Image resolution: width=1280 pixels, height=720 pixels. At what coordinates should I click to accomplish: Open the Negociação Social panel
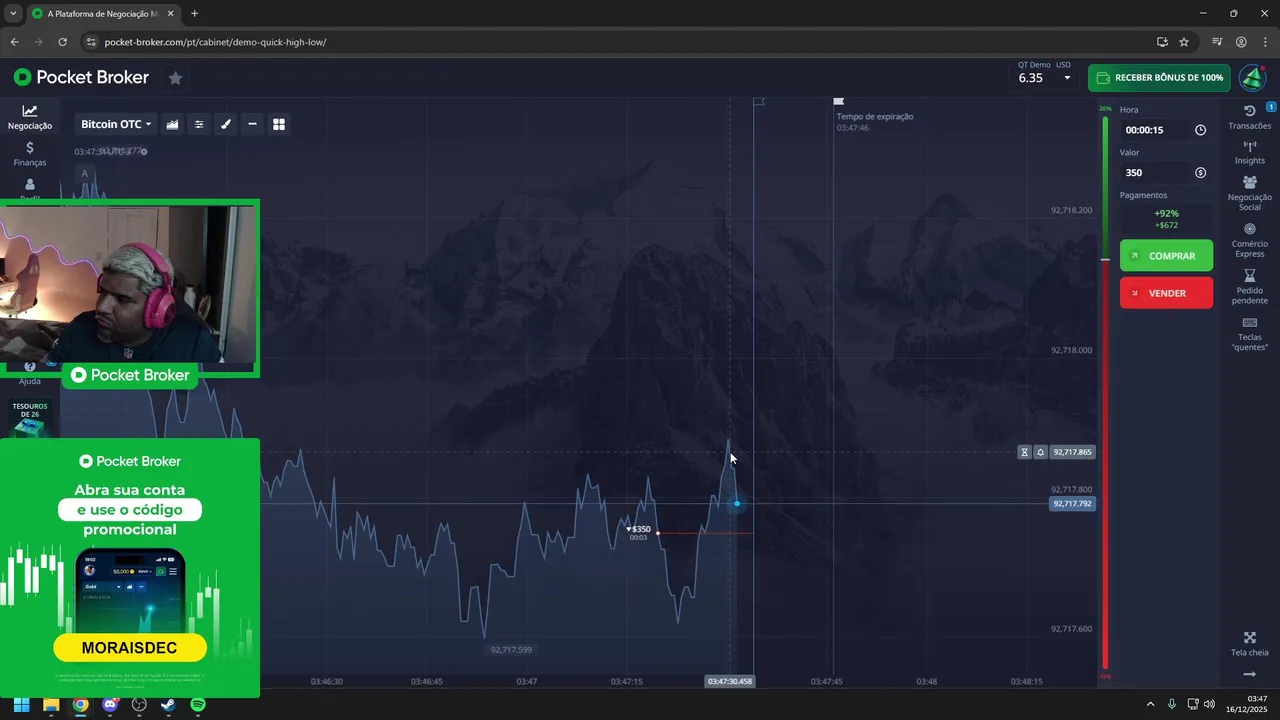pyautogui.click(x=1250, y=193)
